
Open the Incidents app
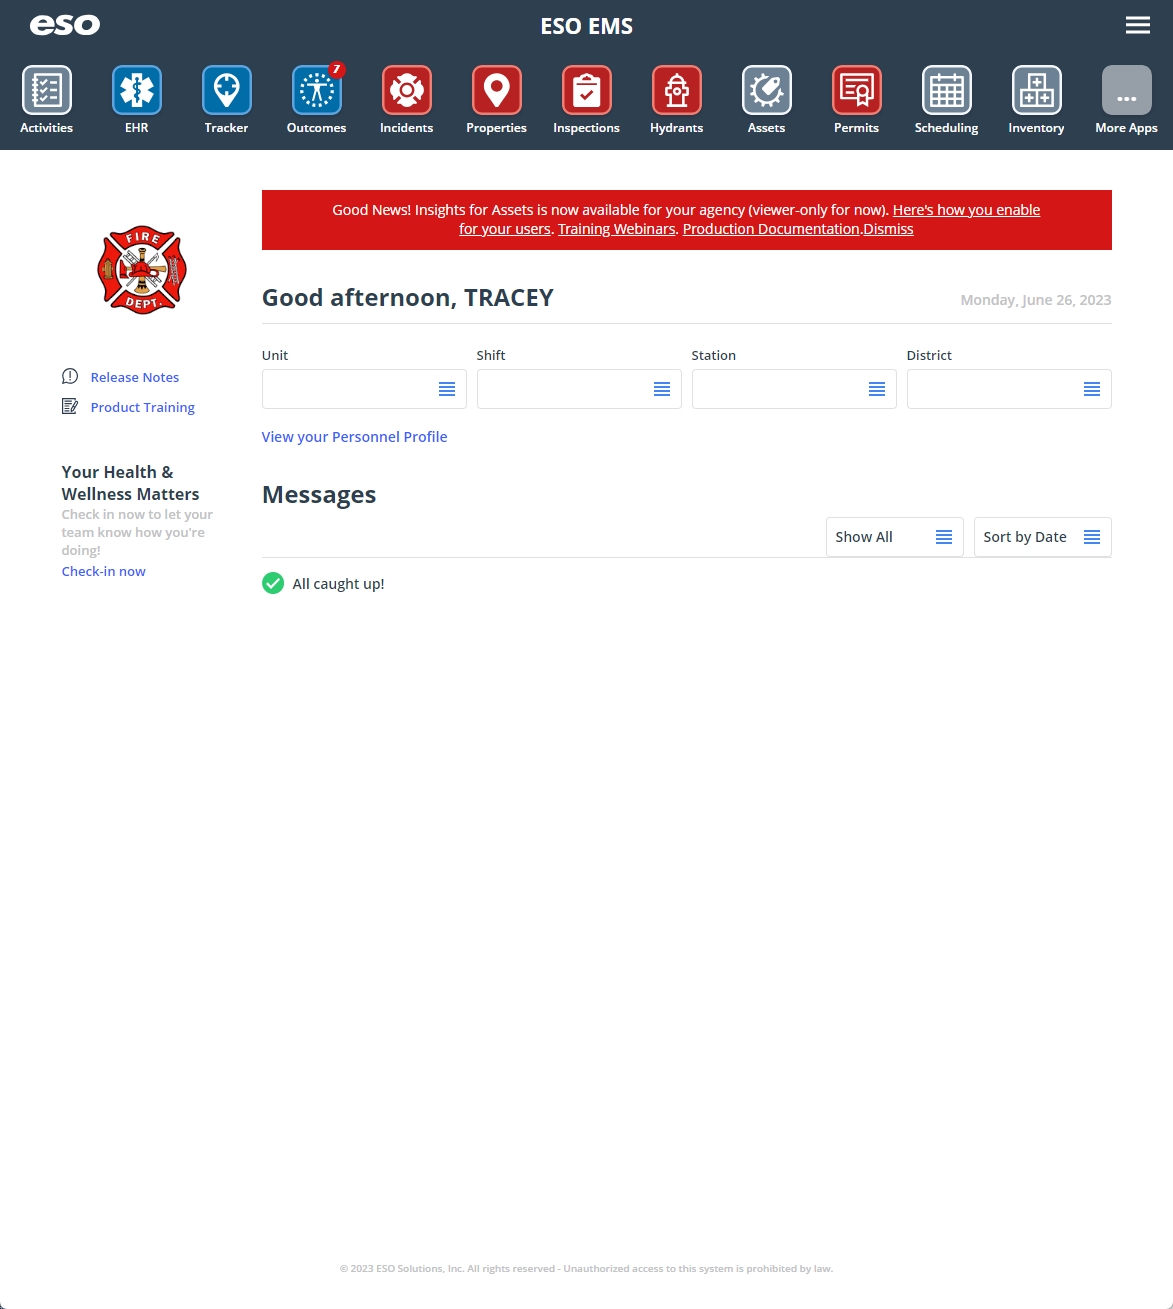[407, 99]
